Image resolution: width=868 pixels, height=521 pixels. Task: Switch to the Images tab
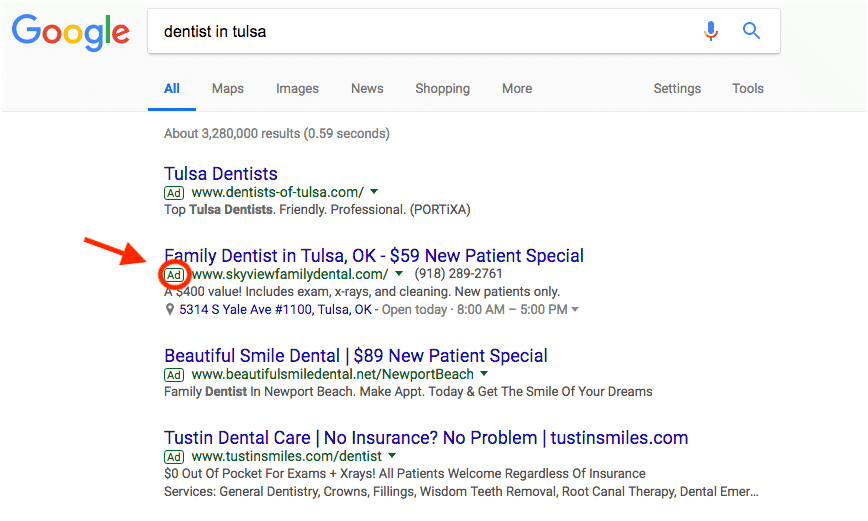coord(297,88)
